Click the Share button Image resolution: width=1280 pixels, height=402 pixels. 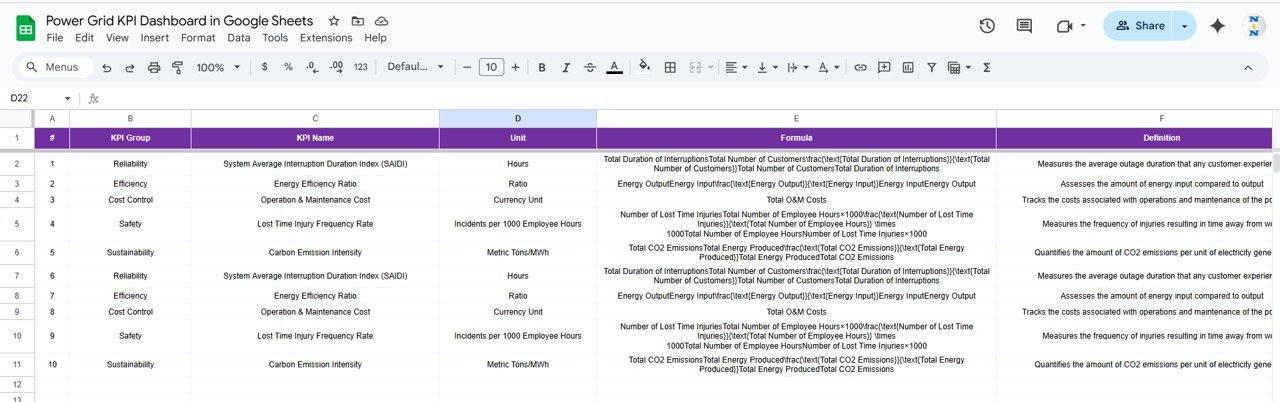click(x=1139, y=26)
